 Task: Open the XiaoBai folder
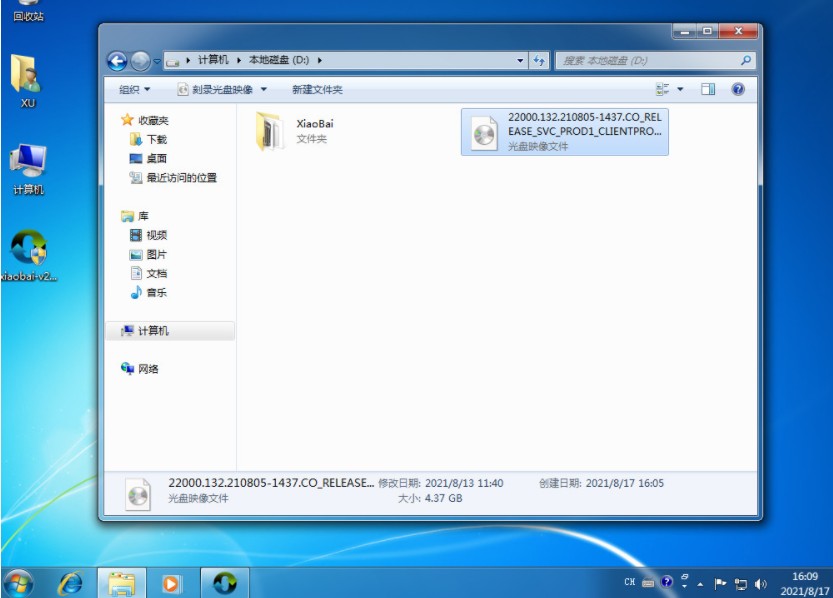271,131
